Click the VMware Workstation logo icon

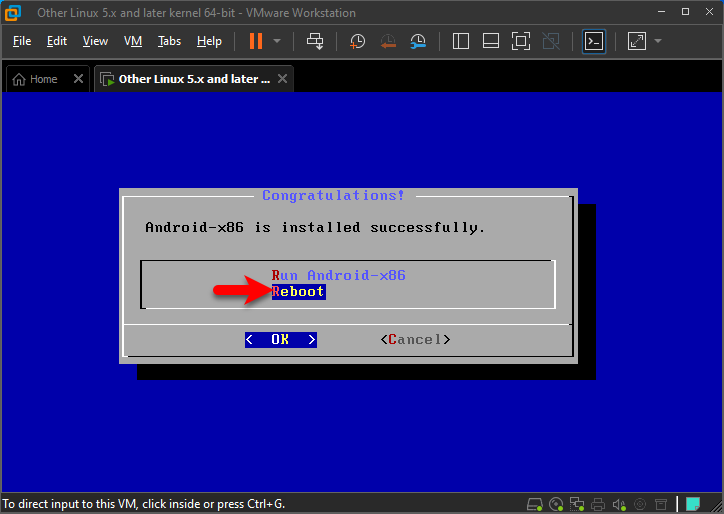pos(13,12)
